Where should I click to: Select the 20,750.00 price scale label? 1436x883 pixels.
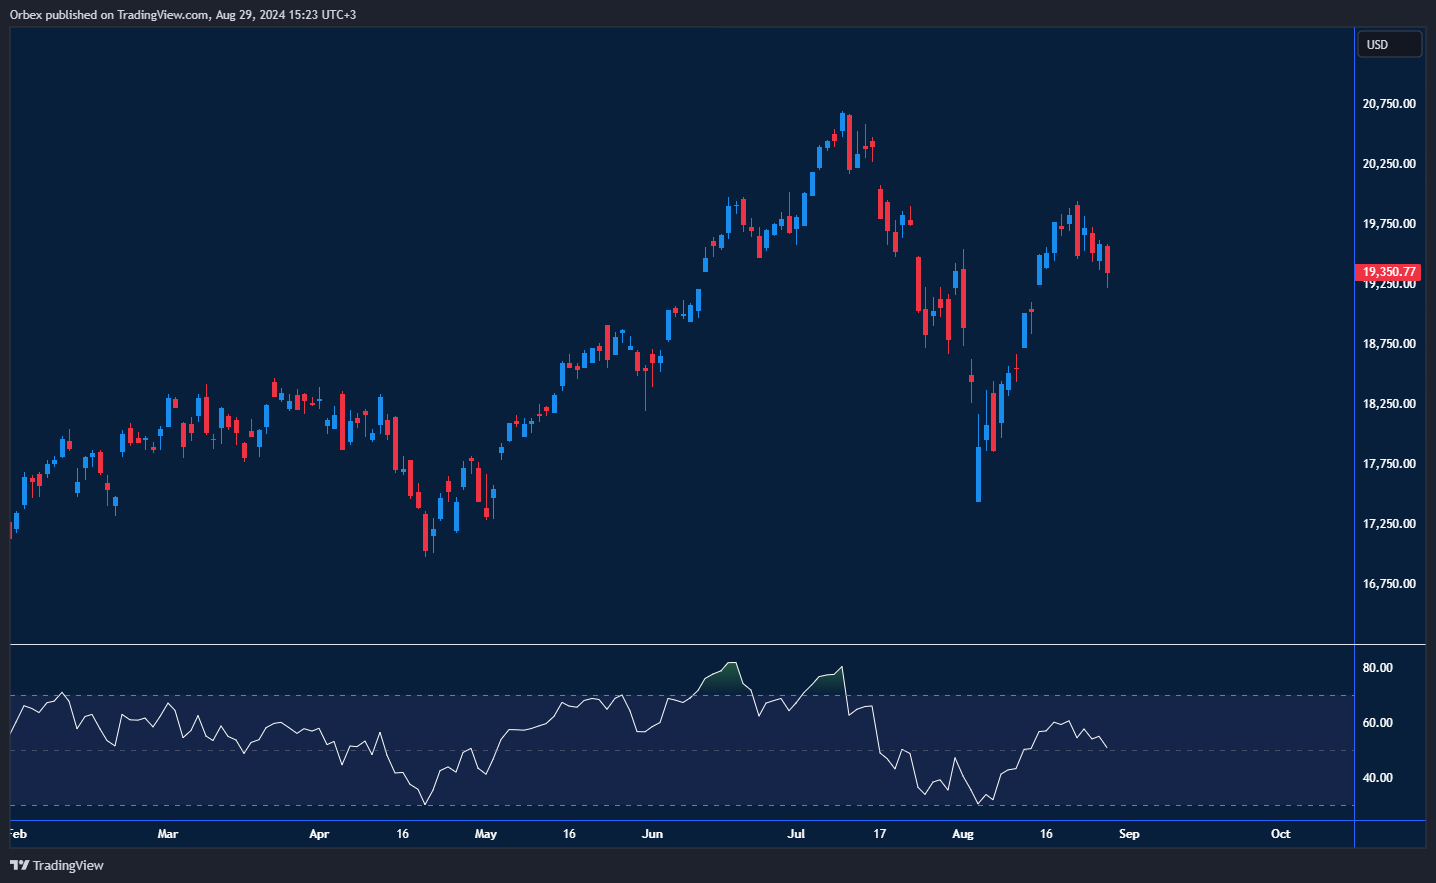point(1388,103)
